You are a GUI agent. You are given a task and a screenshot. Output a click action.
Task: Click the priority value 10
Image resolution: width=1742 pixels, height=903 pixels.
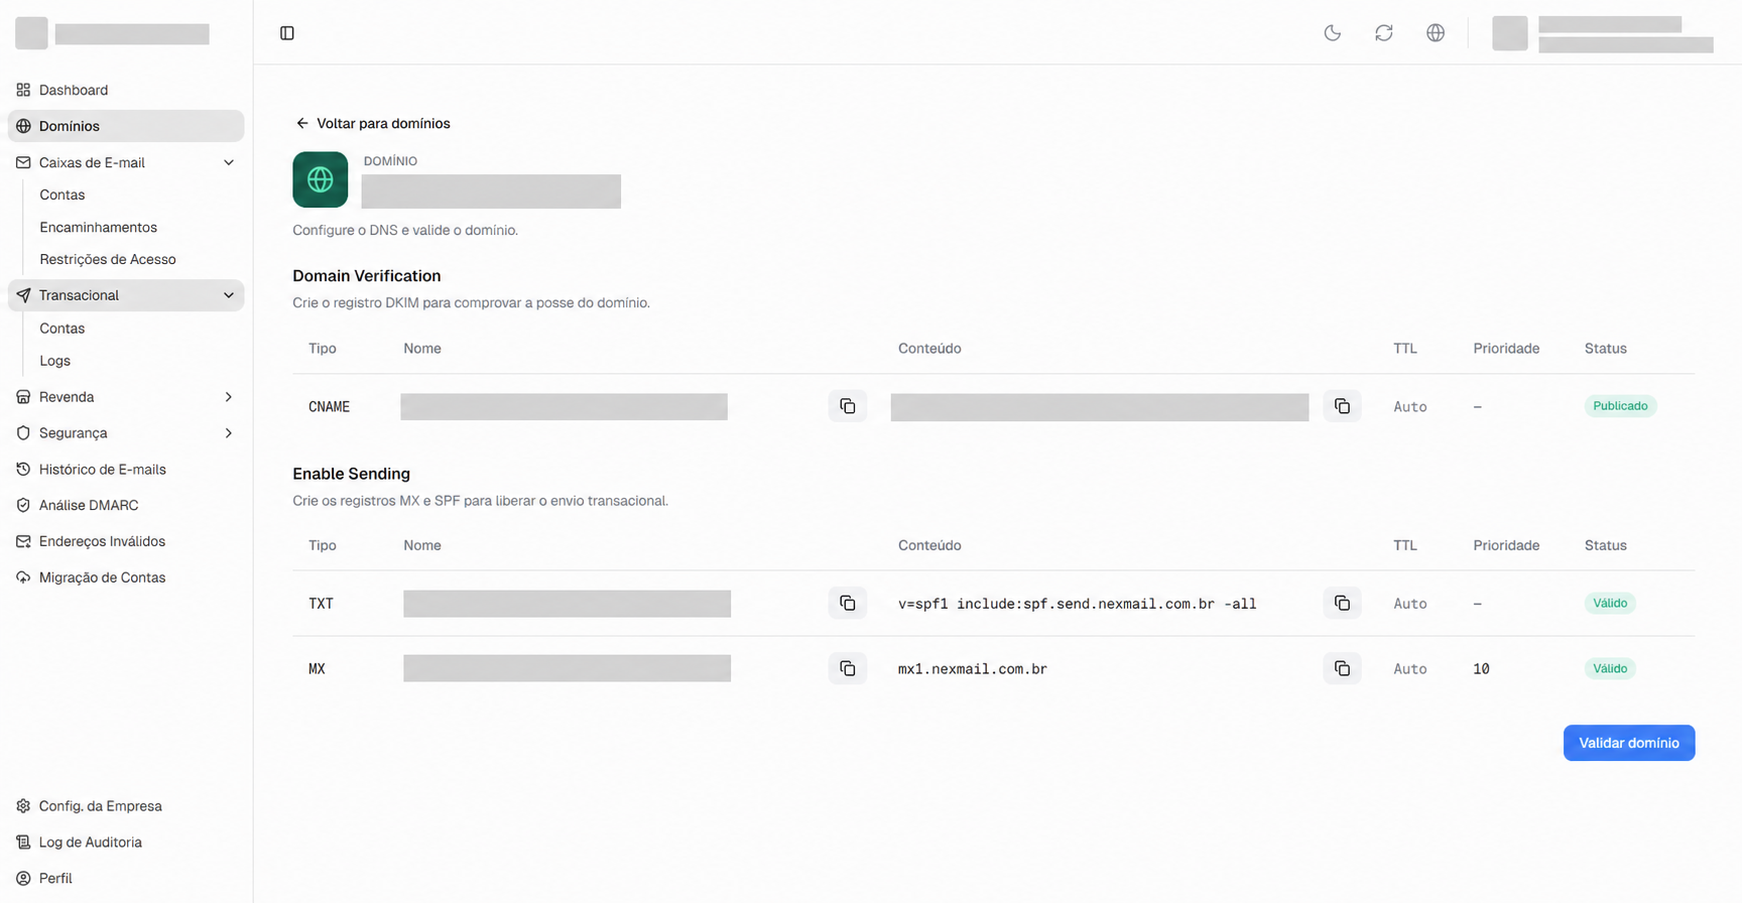[1481, 669]
